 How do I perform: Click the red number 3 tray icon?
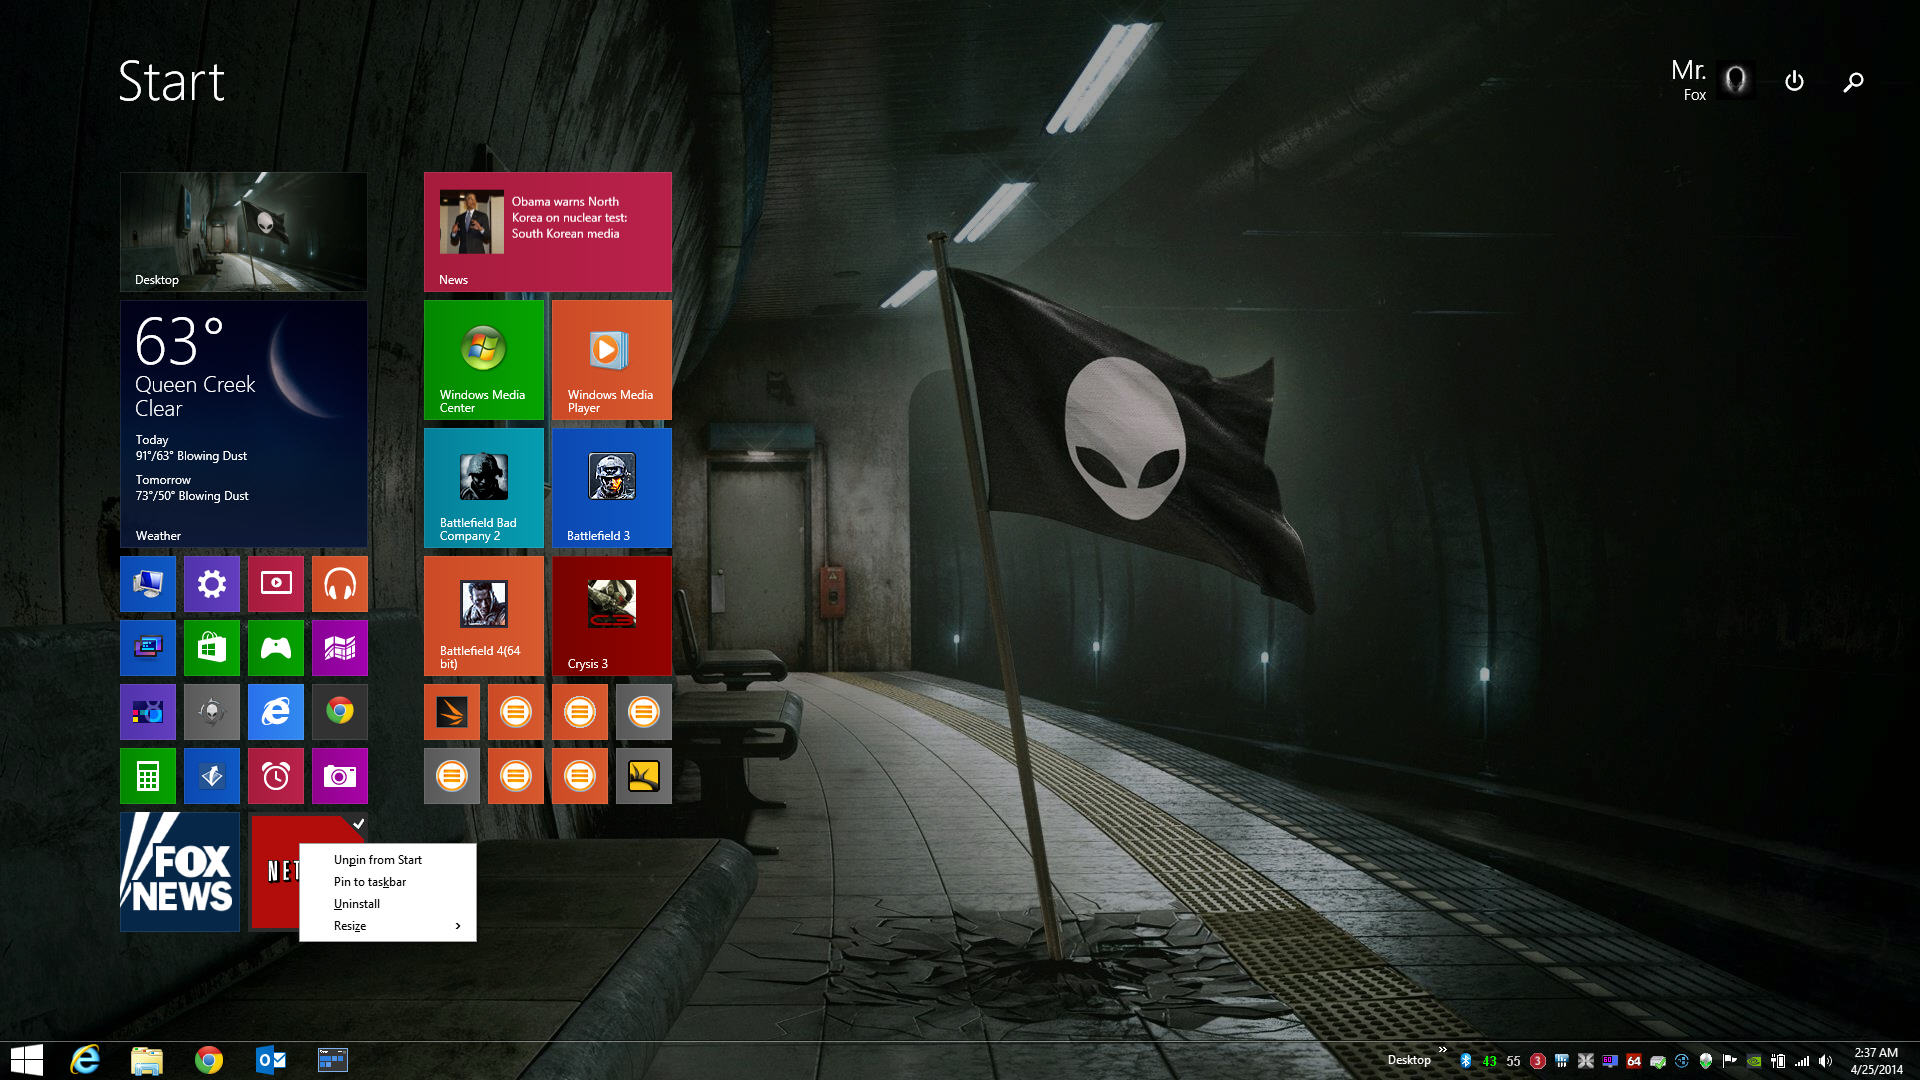1538,1061
